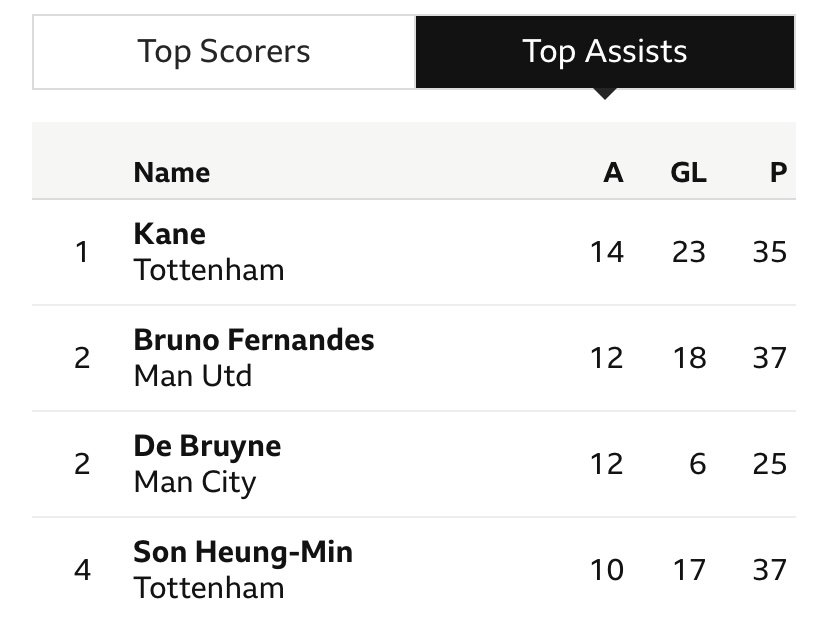The width and height of the screenshot is (828, 620).
Task: Click Son Heung-Min's 10 assists value
Action: 606,570
